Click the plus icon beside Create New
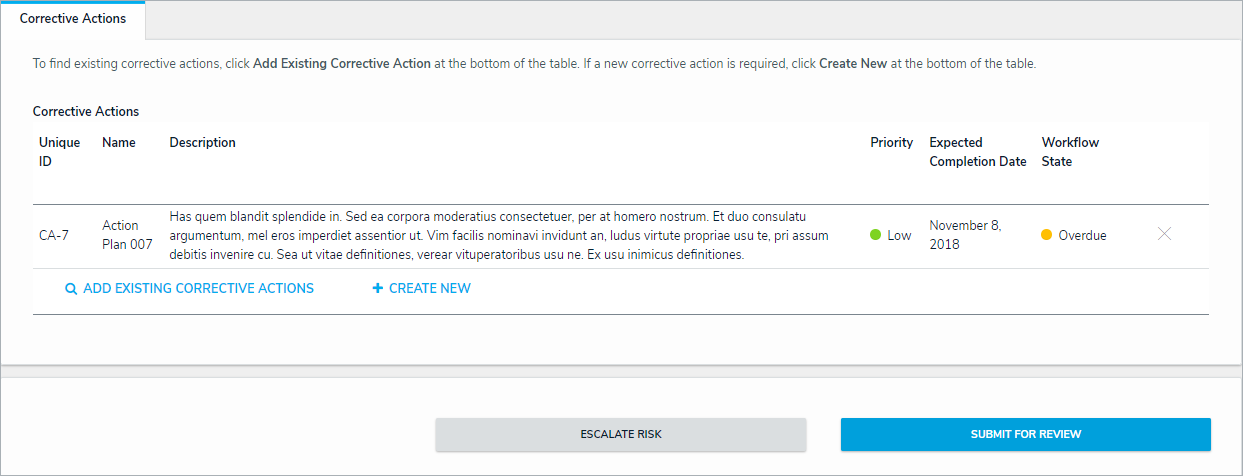1243x476 pixels. (x=378, y=289)
